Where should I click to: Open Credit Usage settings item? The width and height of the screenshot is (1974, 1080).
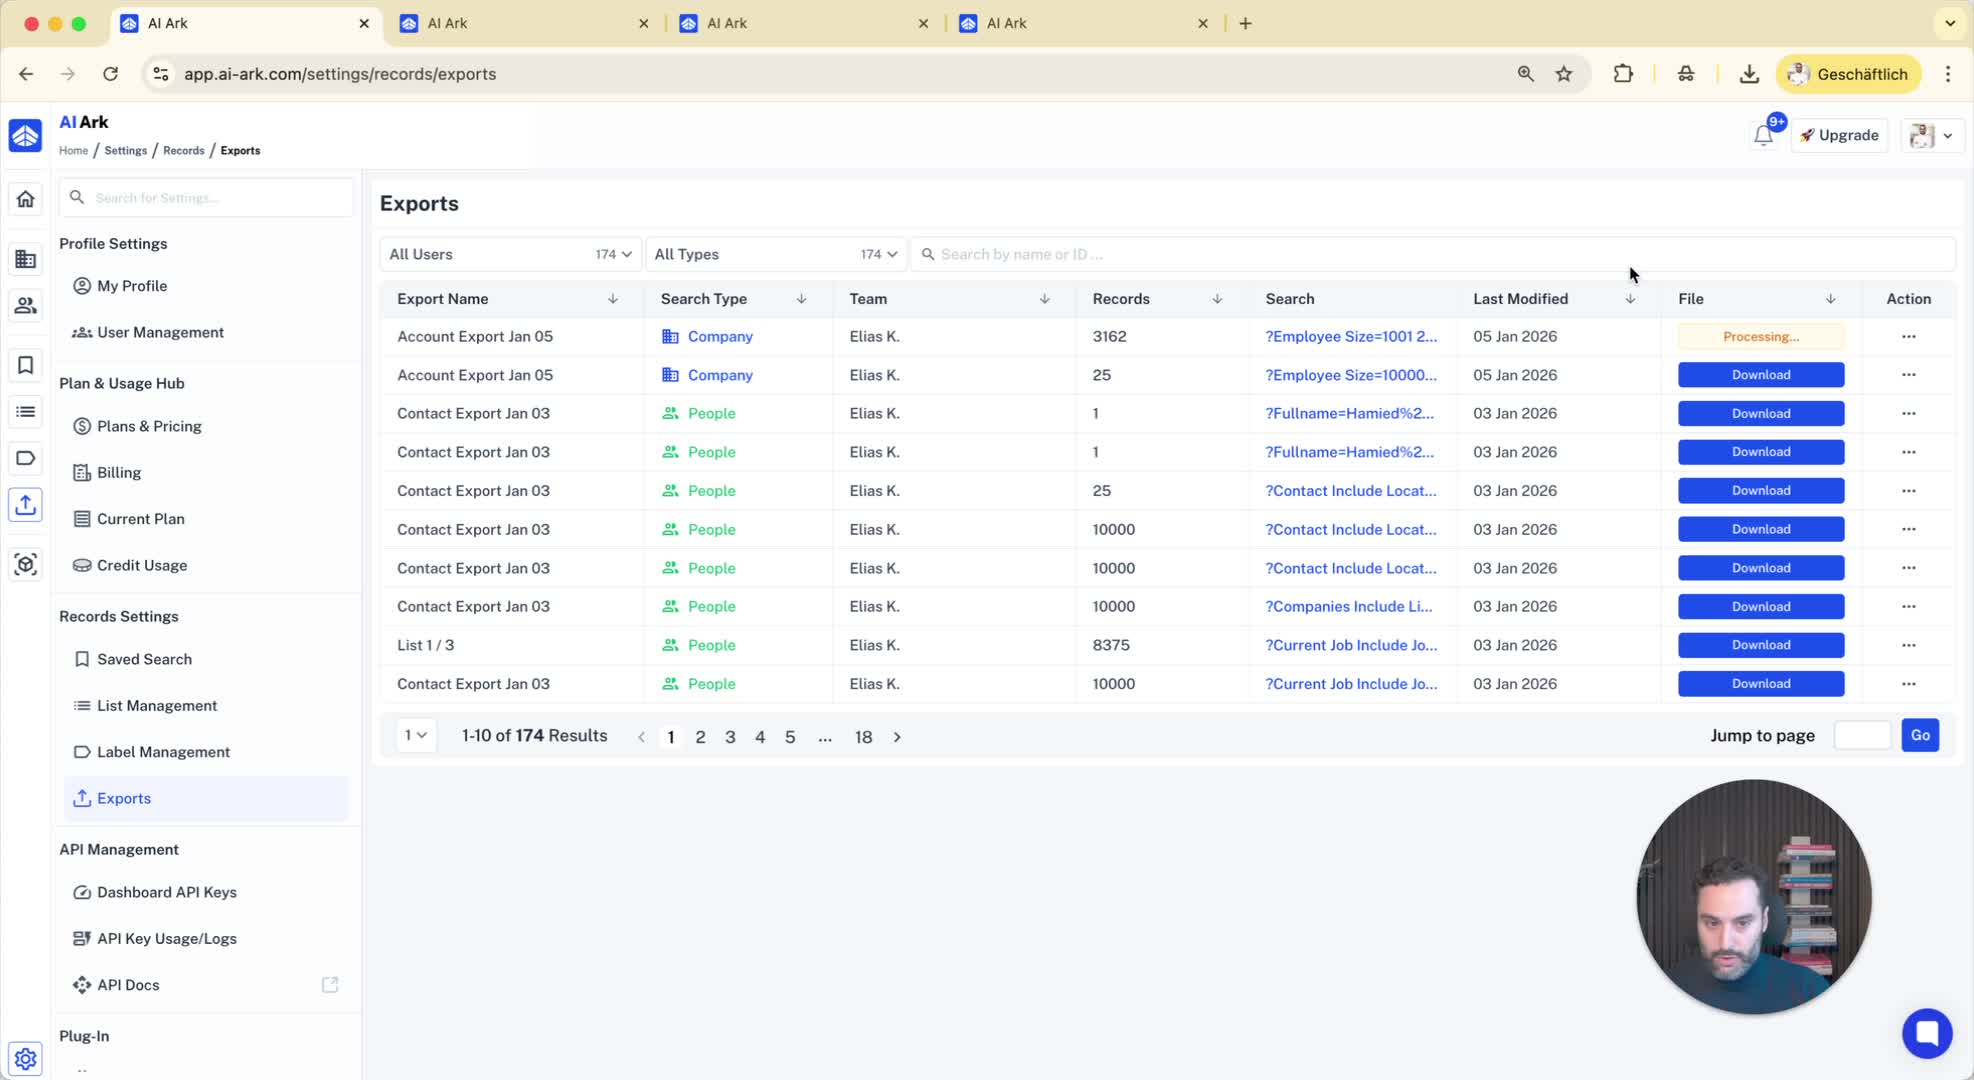point(142,565)
